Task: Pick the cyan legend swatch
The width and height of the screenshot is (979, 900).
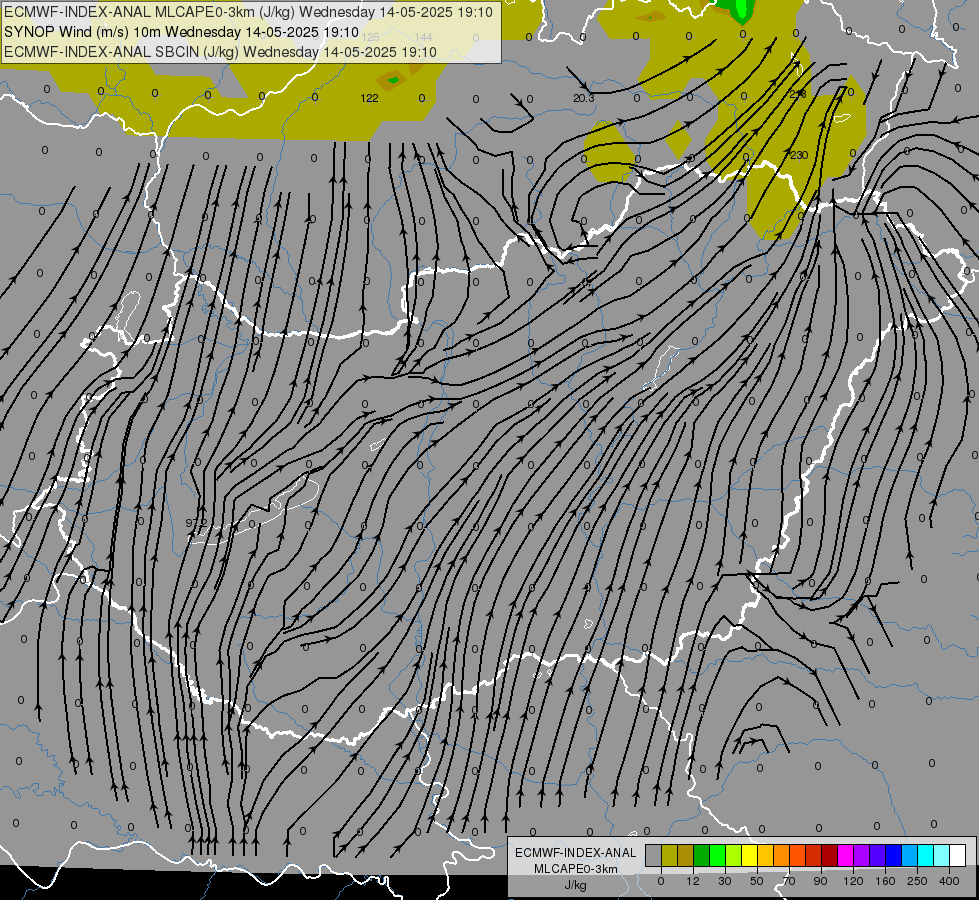Action: [926, 855]
